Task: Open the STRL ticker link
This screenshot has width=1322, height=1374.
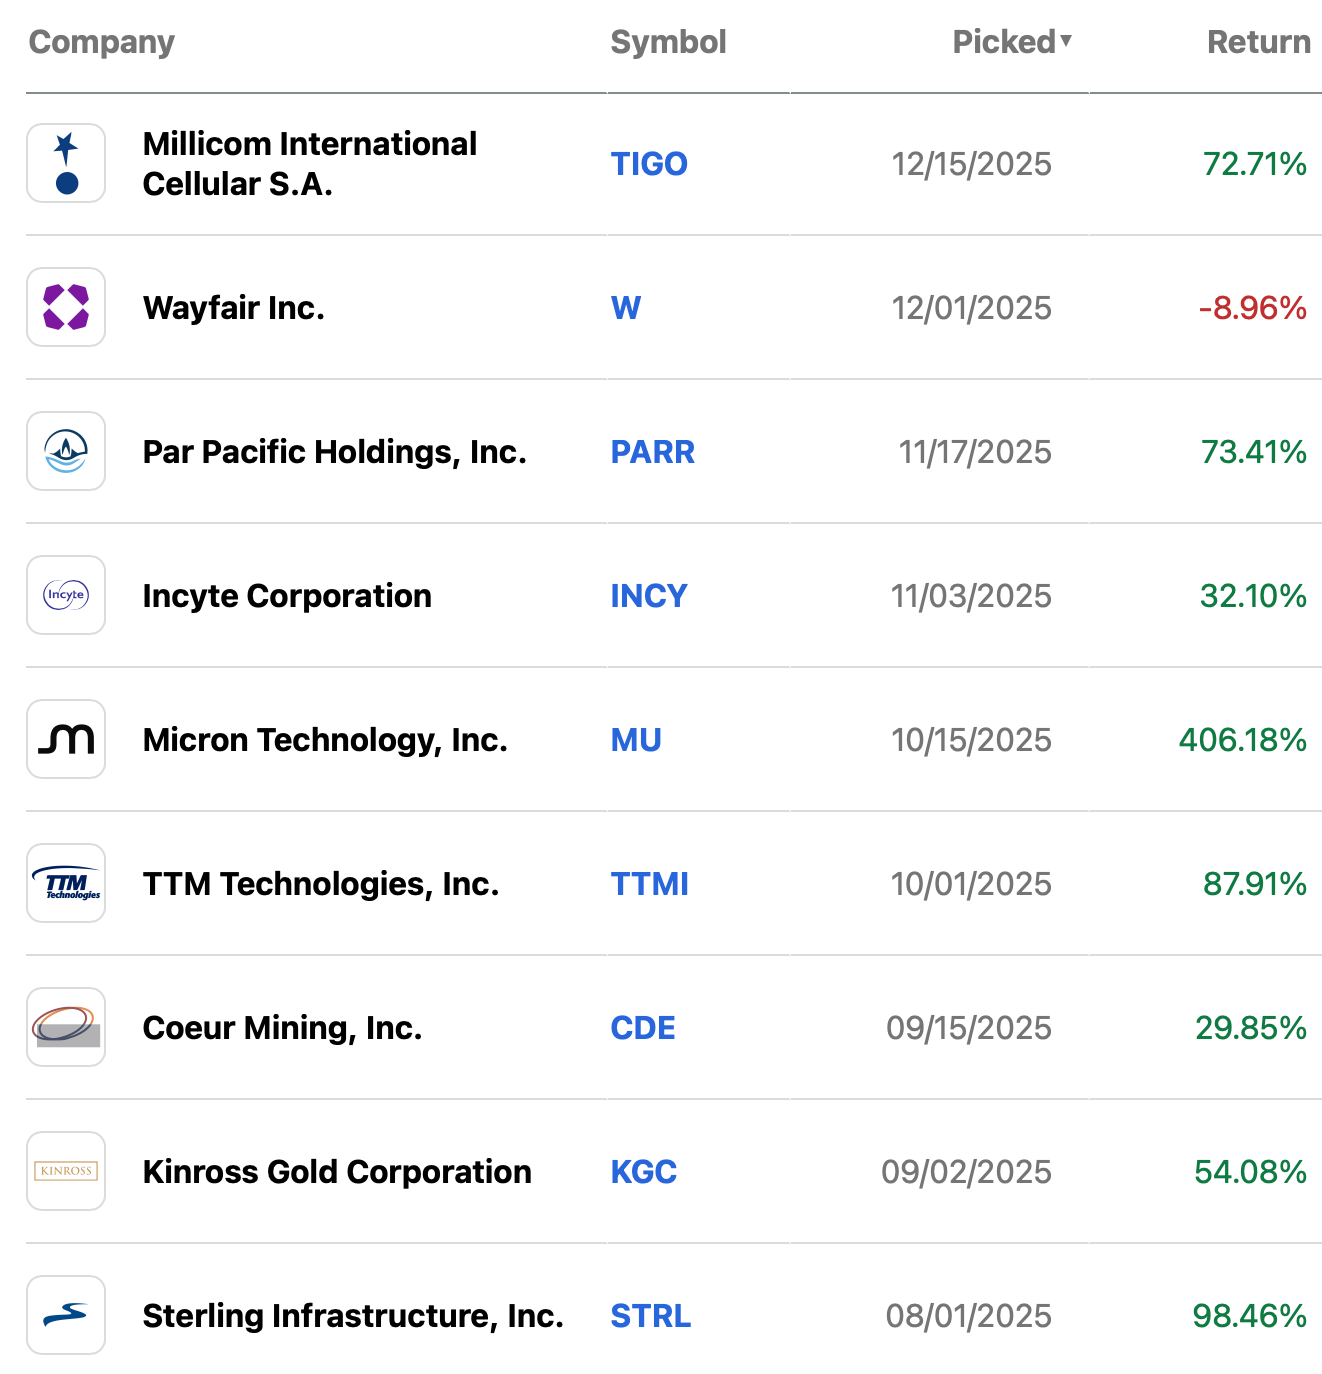Action: (650, 1316)
